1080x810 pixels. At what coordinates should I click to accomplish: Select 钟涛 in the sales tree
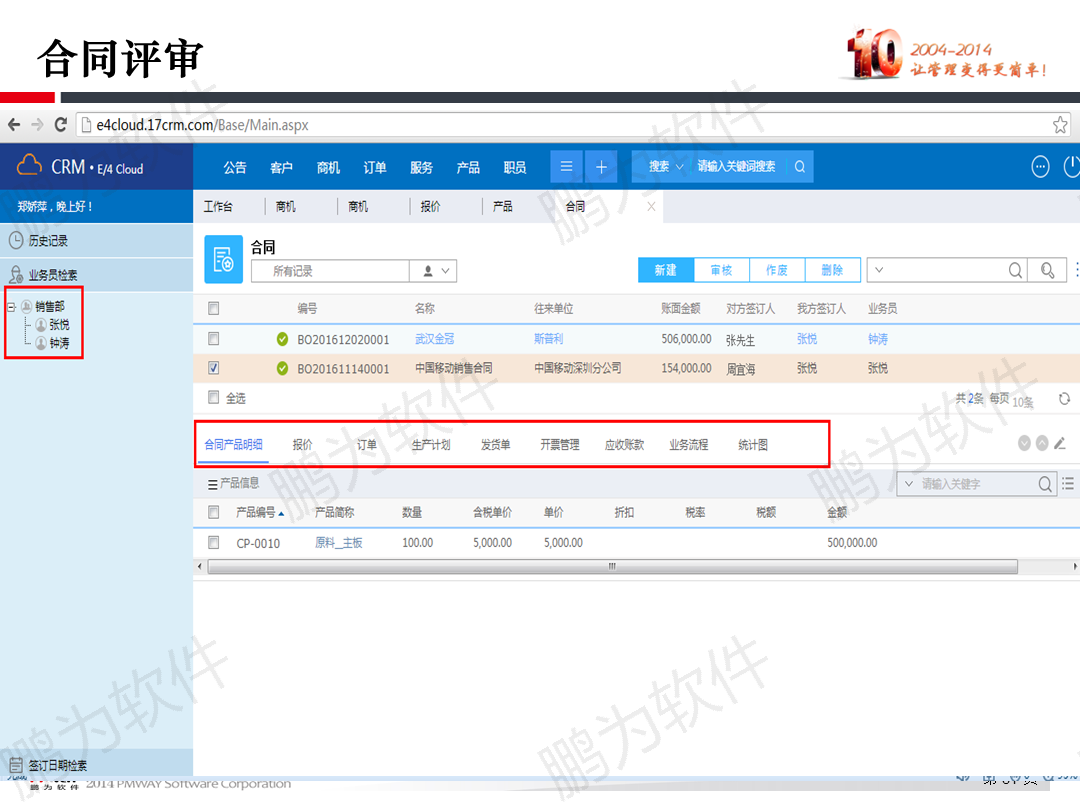tap(59, 343)
